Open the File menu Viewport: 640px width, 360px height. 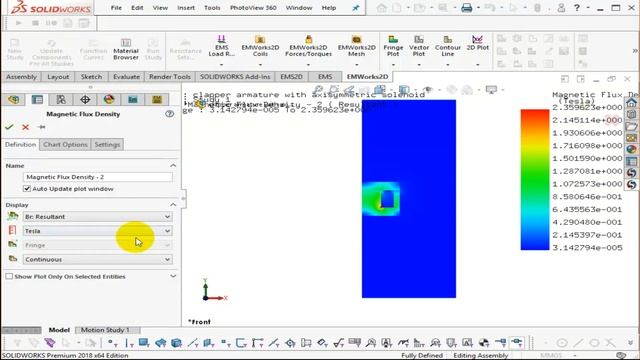pyautogui.click(x=116, y=8)
